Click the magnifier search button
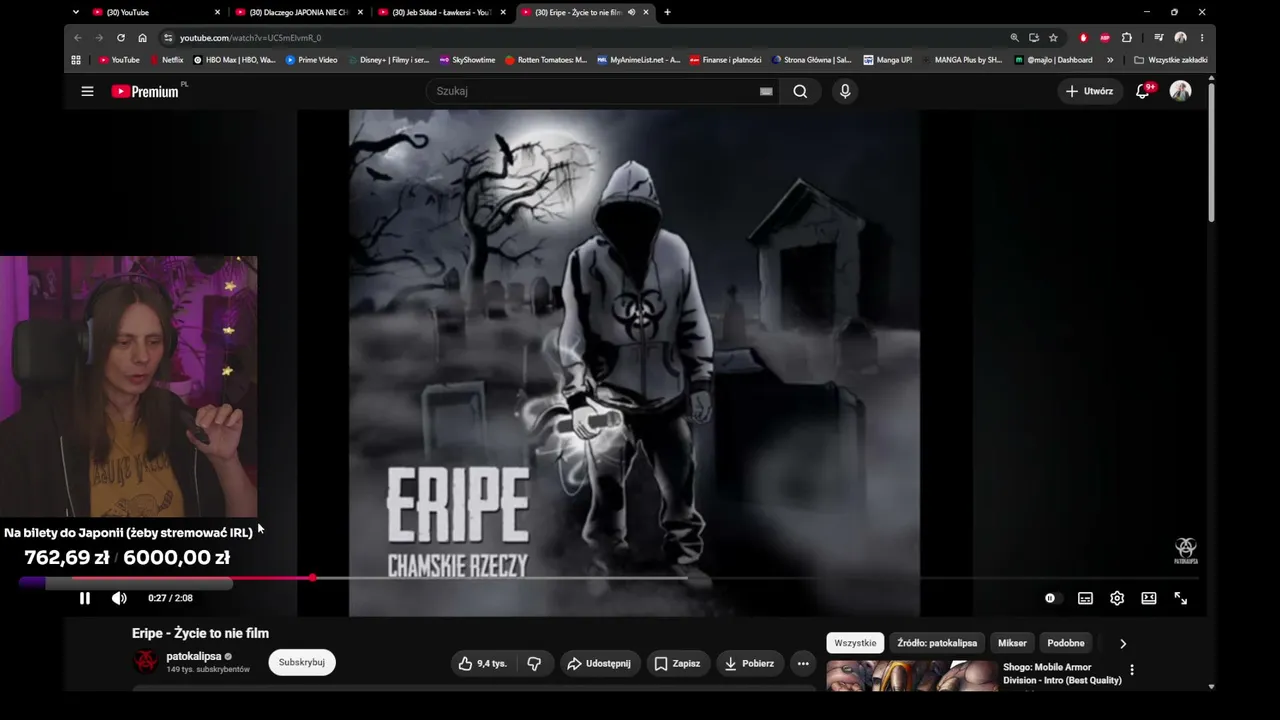1280x720 pixels. coord(800,91)
